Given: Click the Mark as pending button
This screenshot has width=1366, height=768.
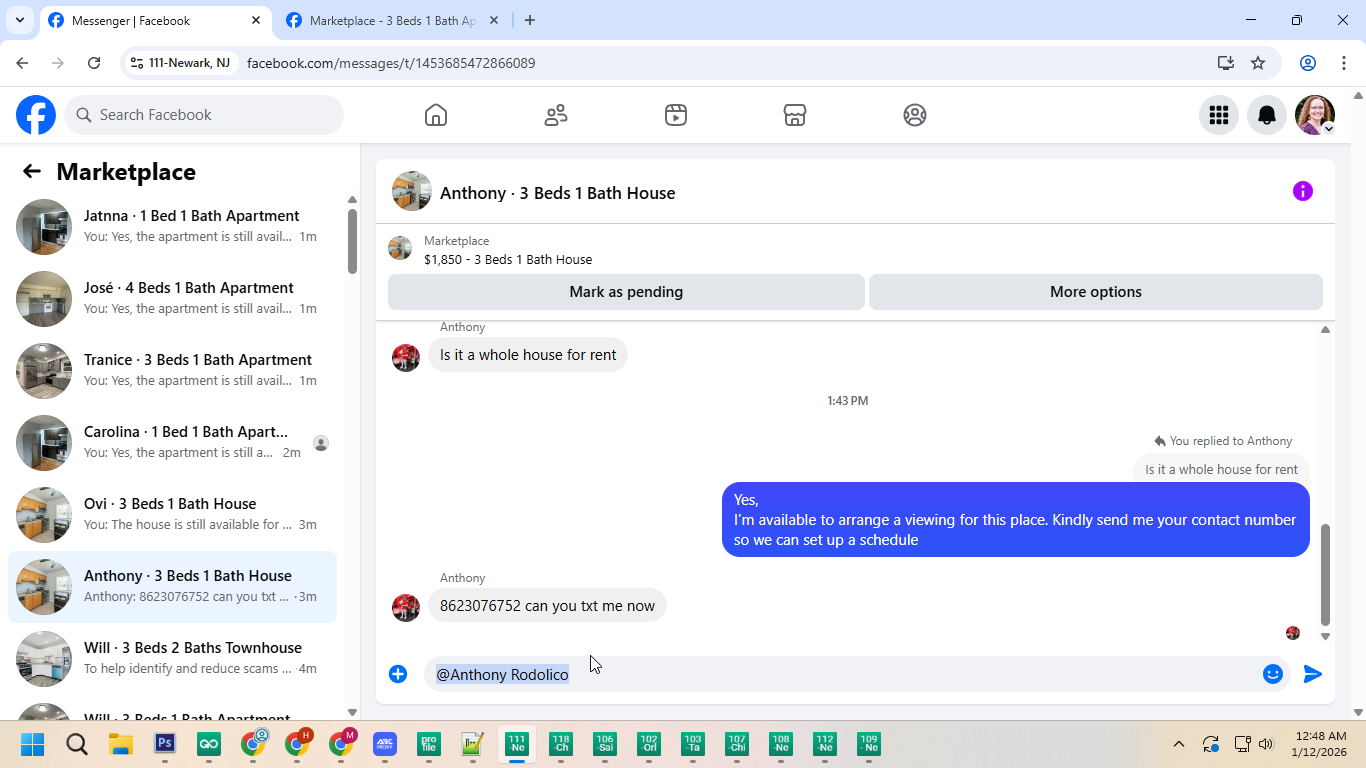Looking at the screenshot, I should coord(626,292).
